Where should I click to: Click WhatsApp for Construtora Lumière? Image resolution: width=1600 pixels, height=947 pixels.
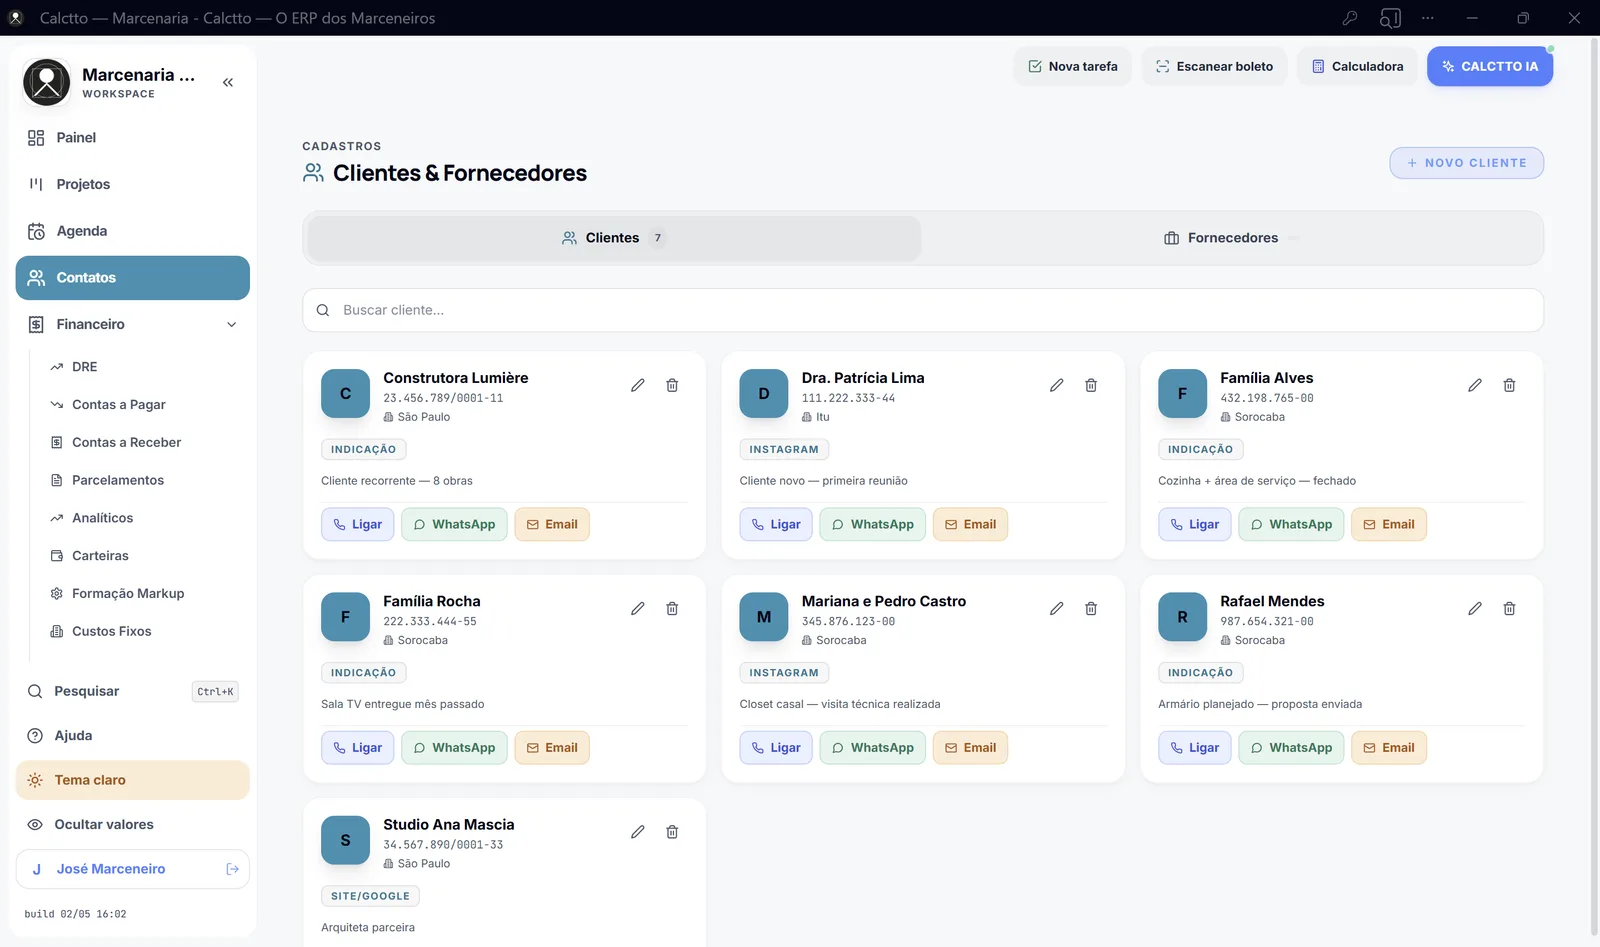point(454,524)
